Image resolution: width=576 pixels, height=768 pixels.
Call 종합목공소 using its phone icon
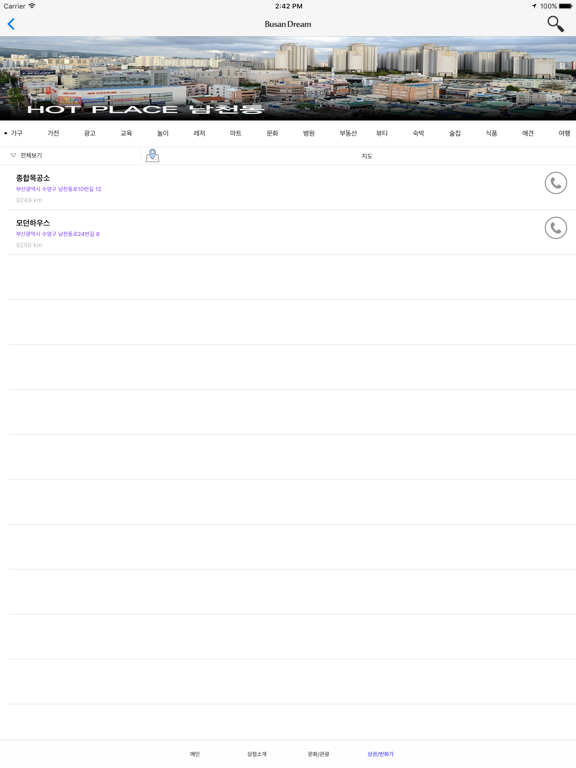point(555,183)
